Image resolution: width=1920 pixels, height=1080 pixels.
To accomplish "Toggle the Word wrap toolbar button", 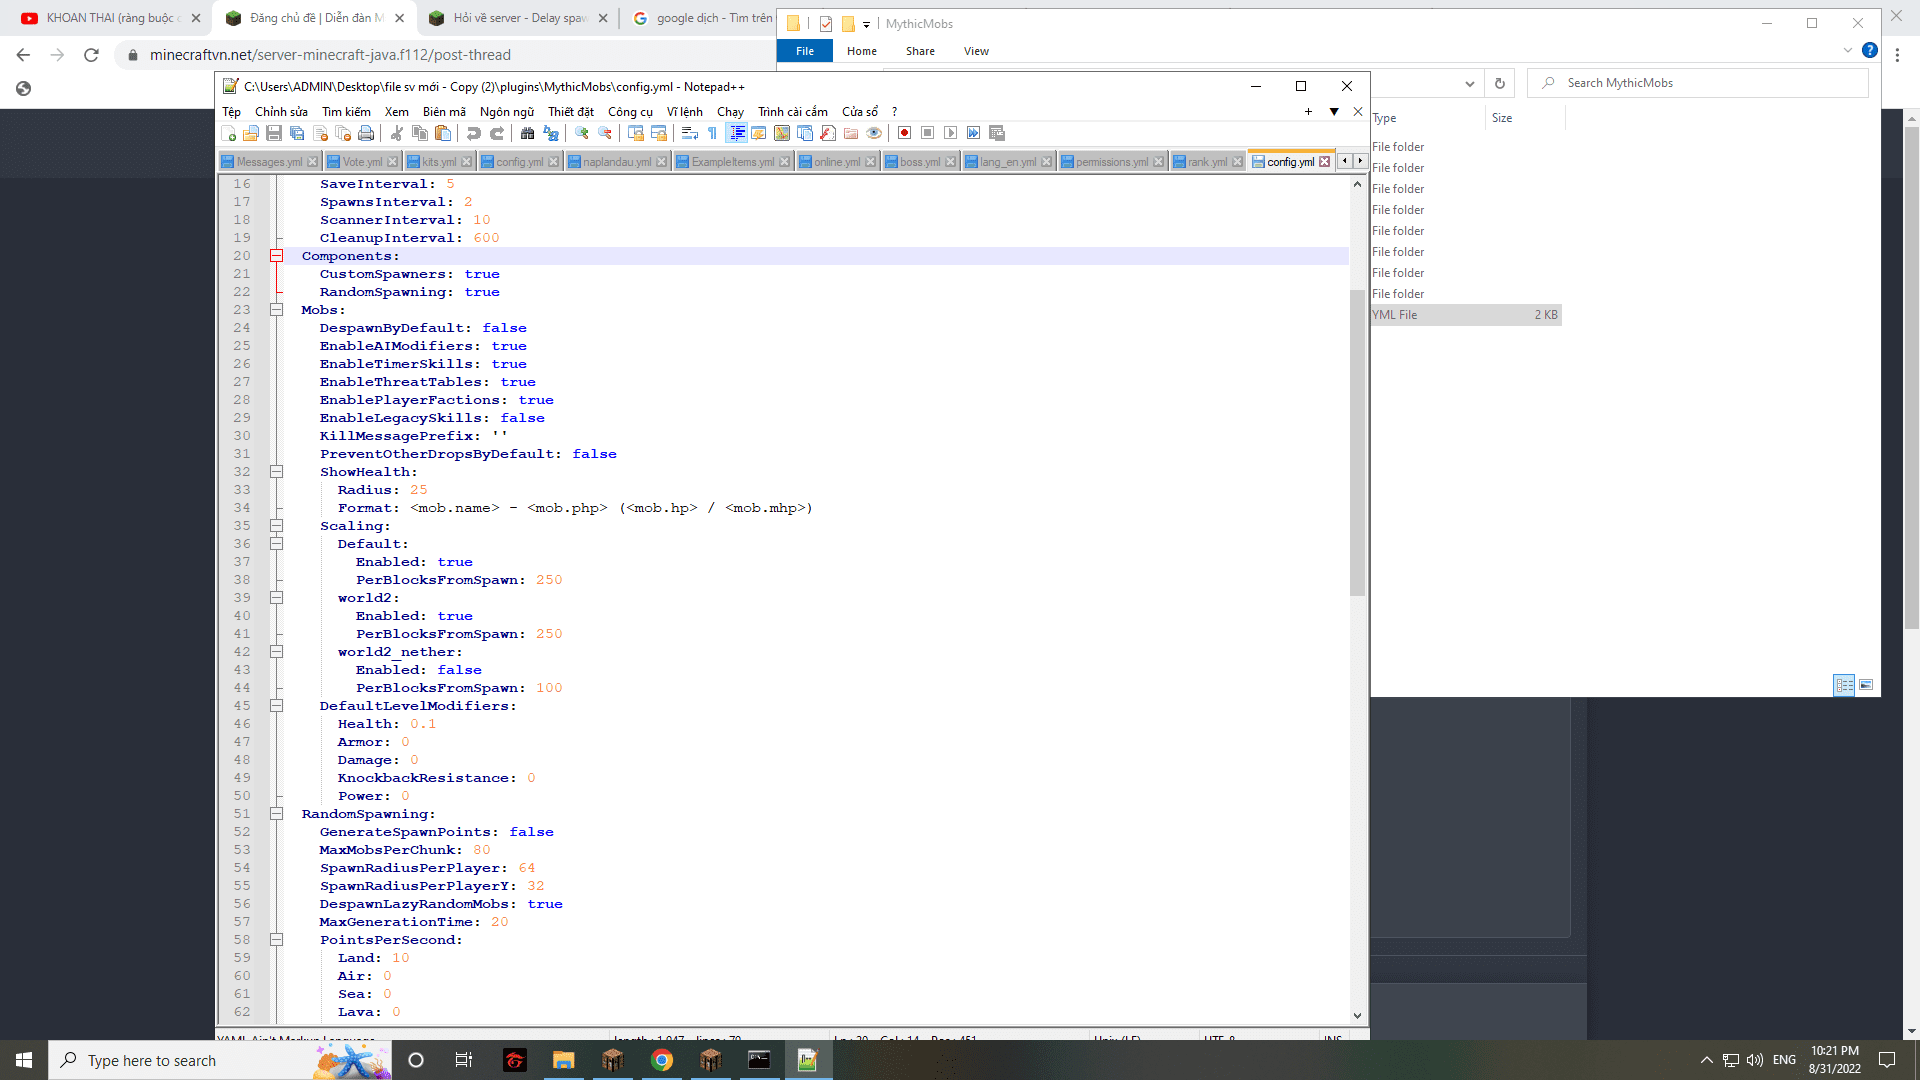I will pyautogui.click(x=690, y=133).
